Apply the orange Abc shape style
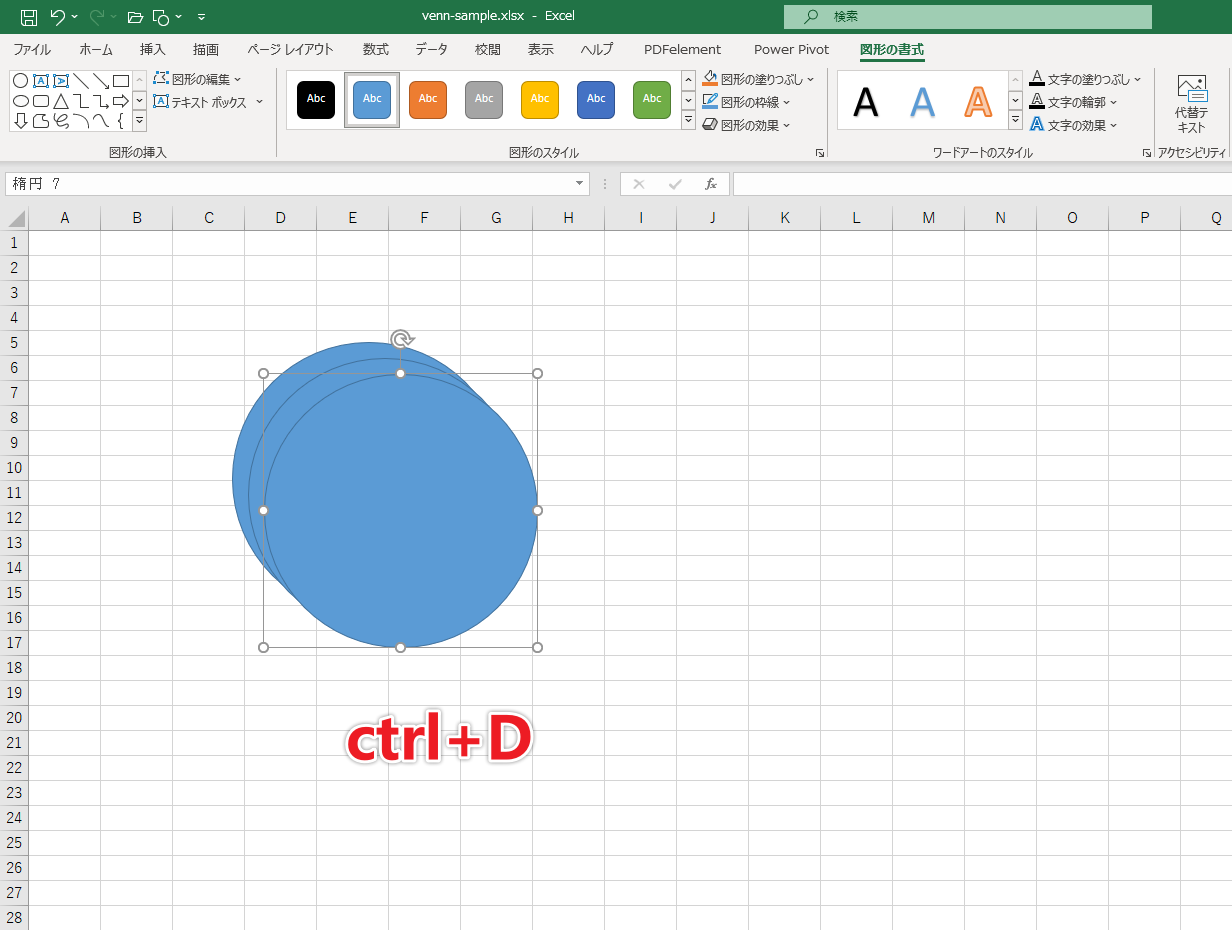Screen dimensions: 1232x930 click(428, 99)
